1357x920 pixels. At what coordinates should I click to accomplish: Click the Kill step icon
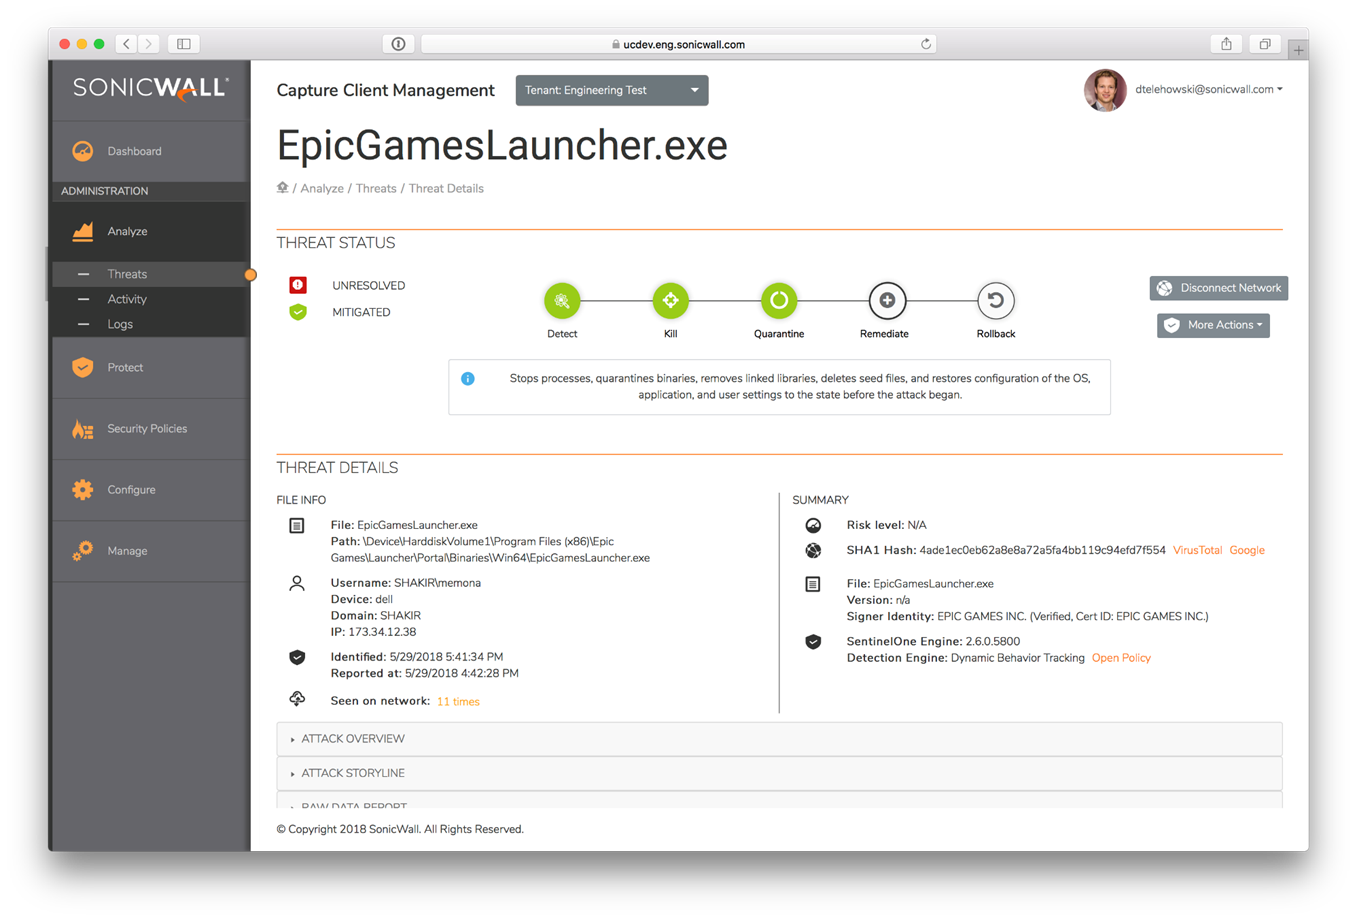pyautogui.click(x=670, y=300)
